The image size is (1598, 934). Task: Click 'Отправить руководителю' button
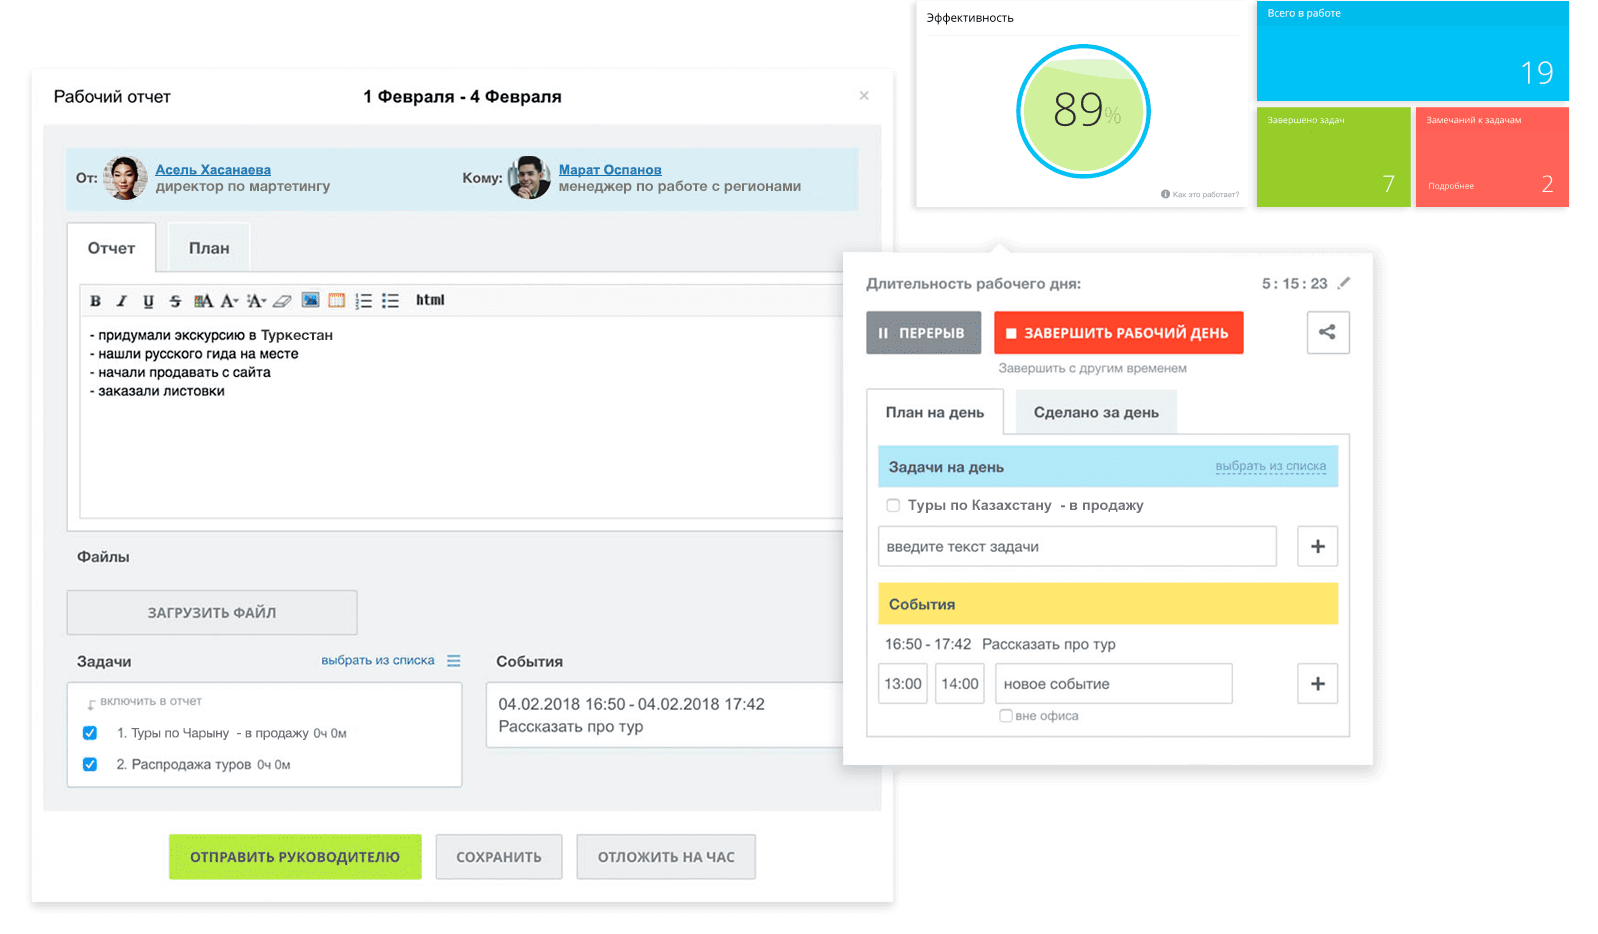[x=295, y=857]
